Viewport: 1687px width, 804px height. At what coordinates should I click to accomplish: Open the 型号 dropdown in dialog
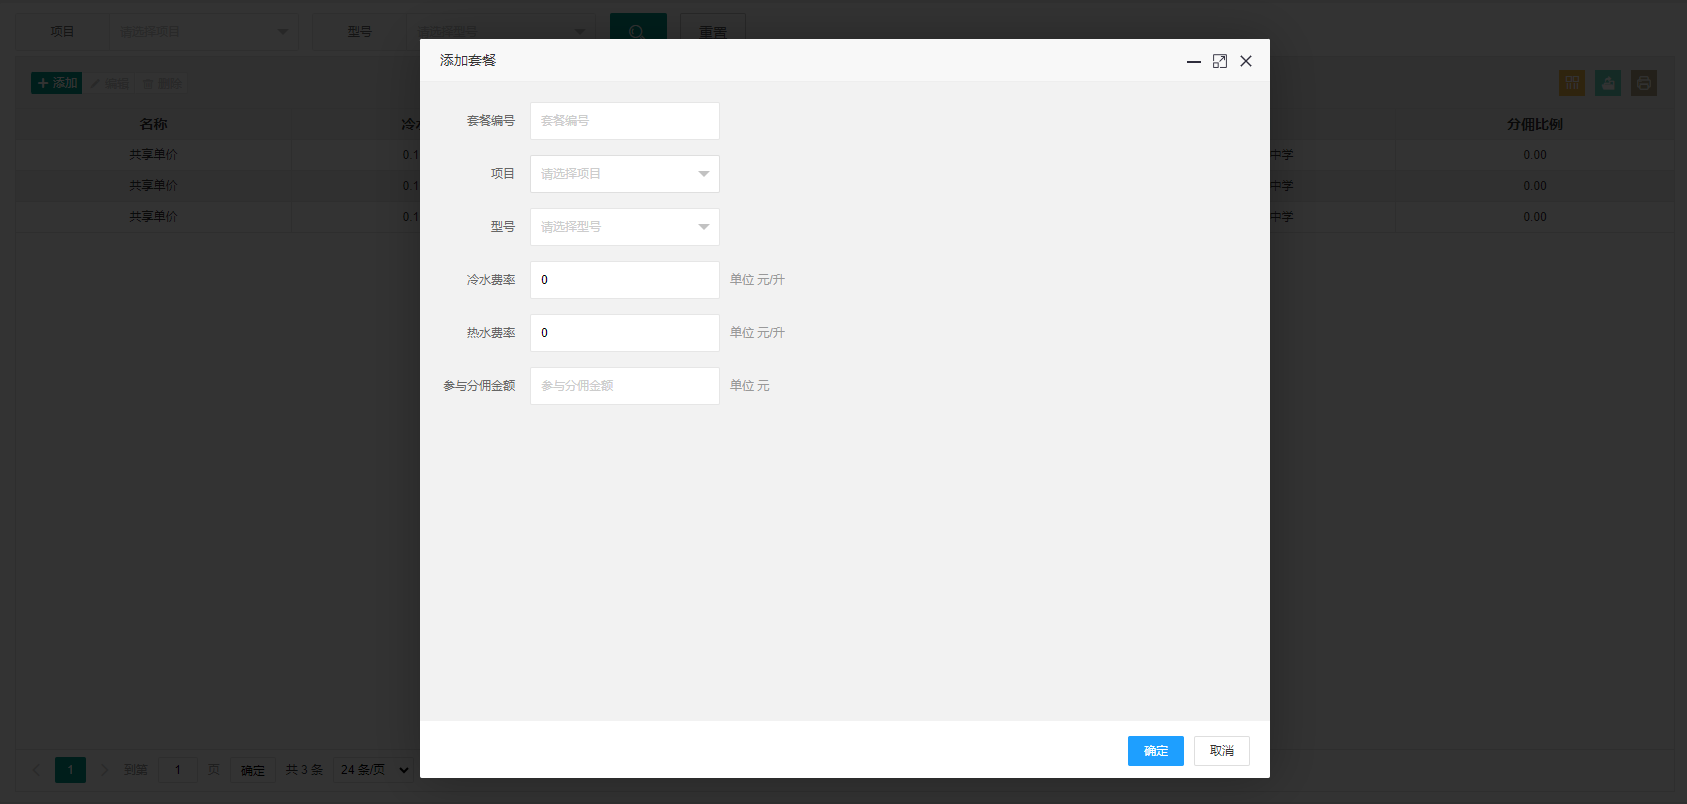coord(625,227)
